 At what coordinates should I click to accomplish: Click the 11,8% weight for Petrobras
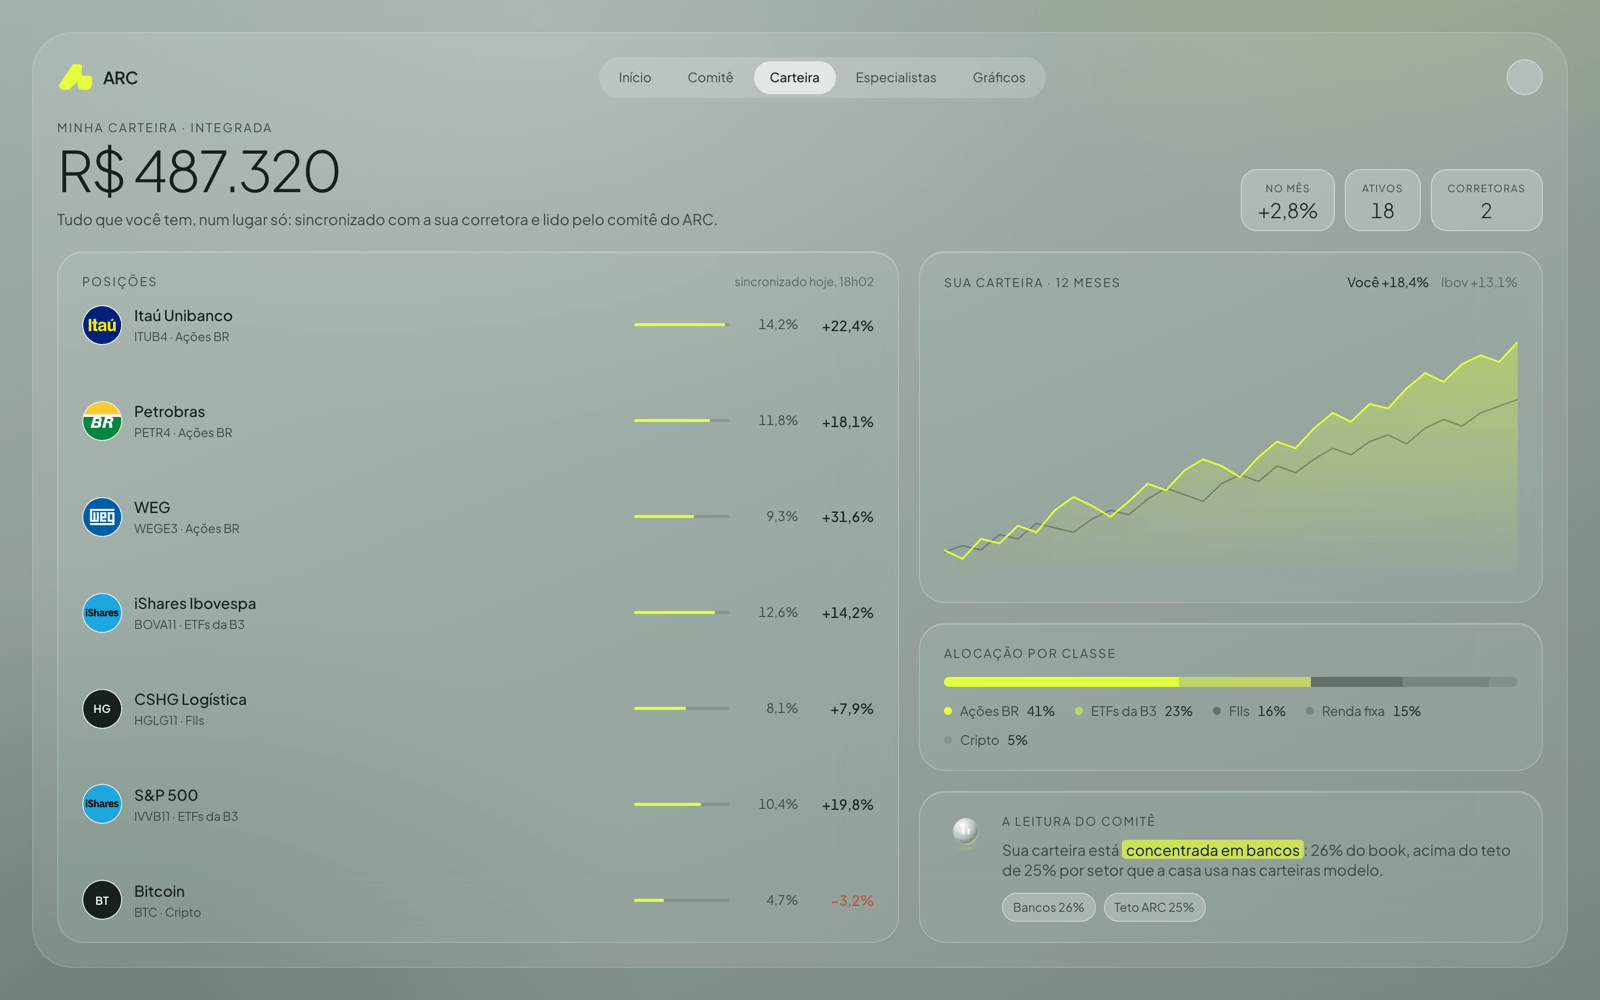(x=778, y=421)
